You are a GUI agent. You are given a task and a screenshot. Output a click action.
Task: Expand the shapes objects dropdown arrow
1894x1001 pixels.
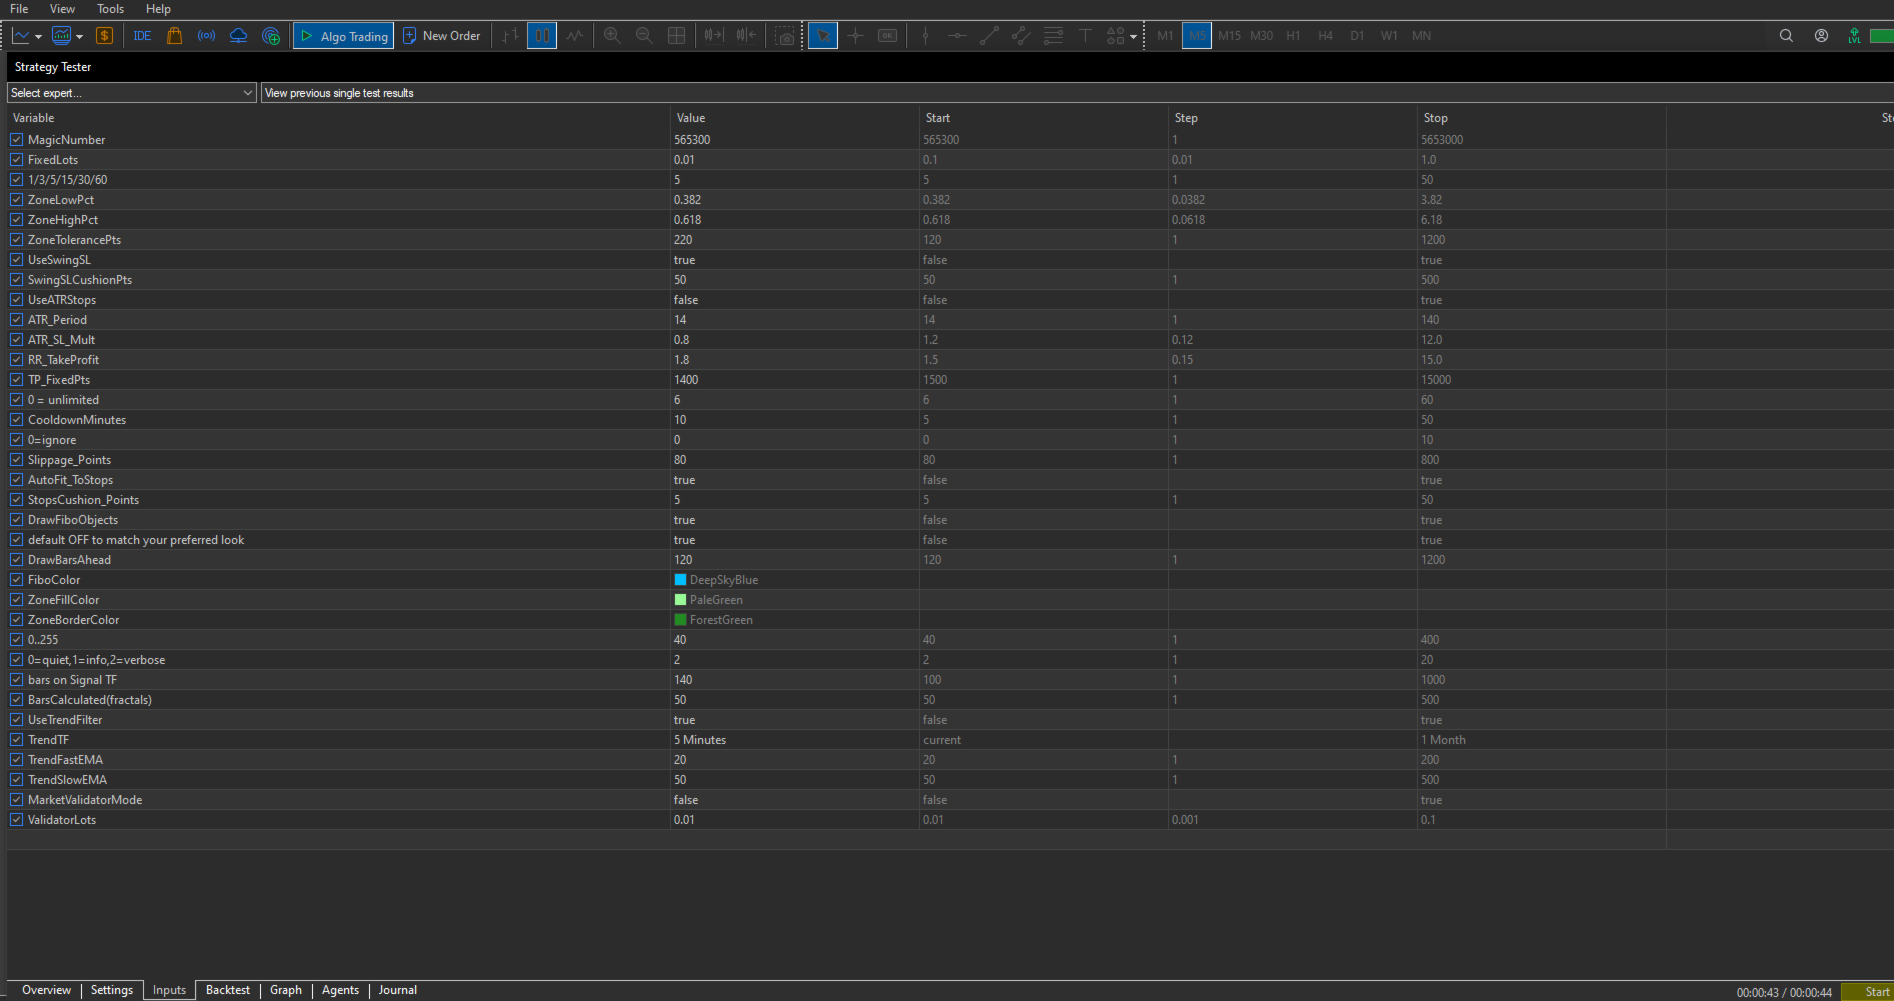click(x=1133, y=37)
